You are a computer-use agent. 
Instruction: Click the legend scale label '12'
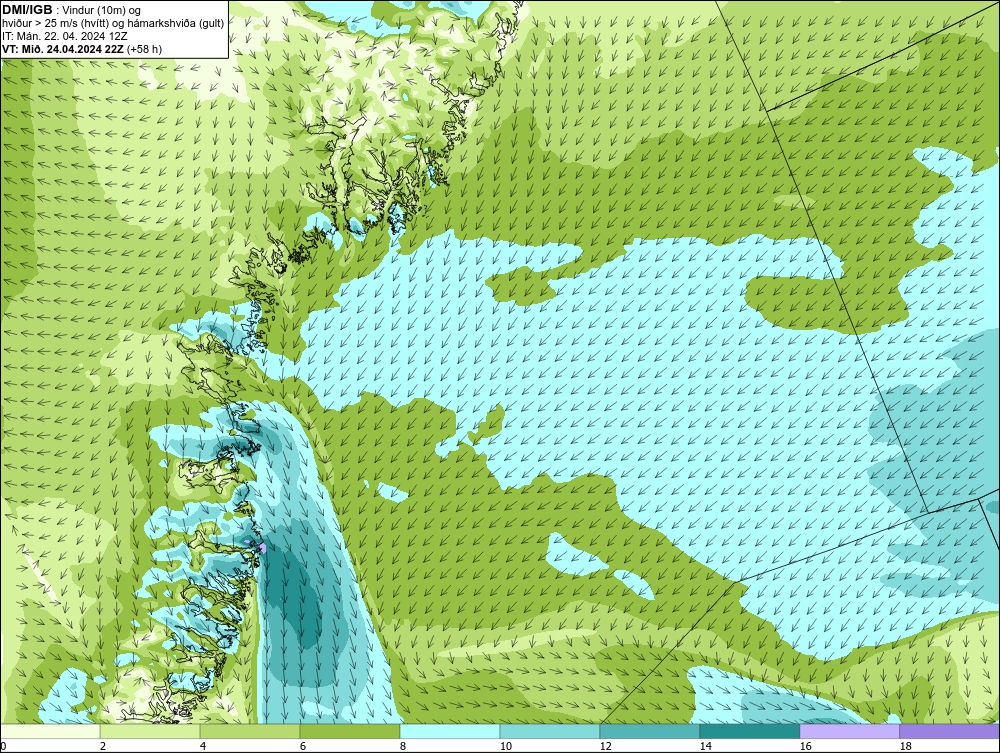click(605, 746)
